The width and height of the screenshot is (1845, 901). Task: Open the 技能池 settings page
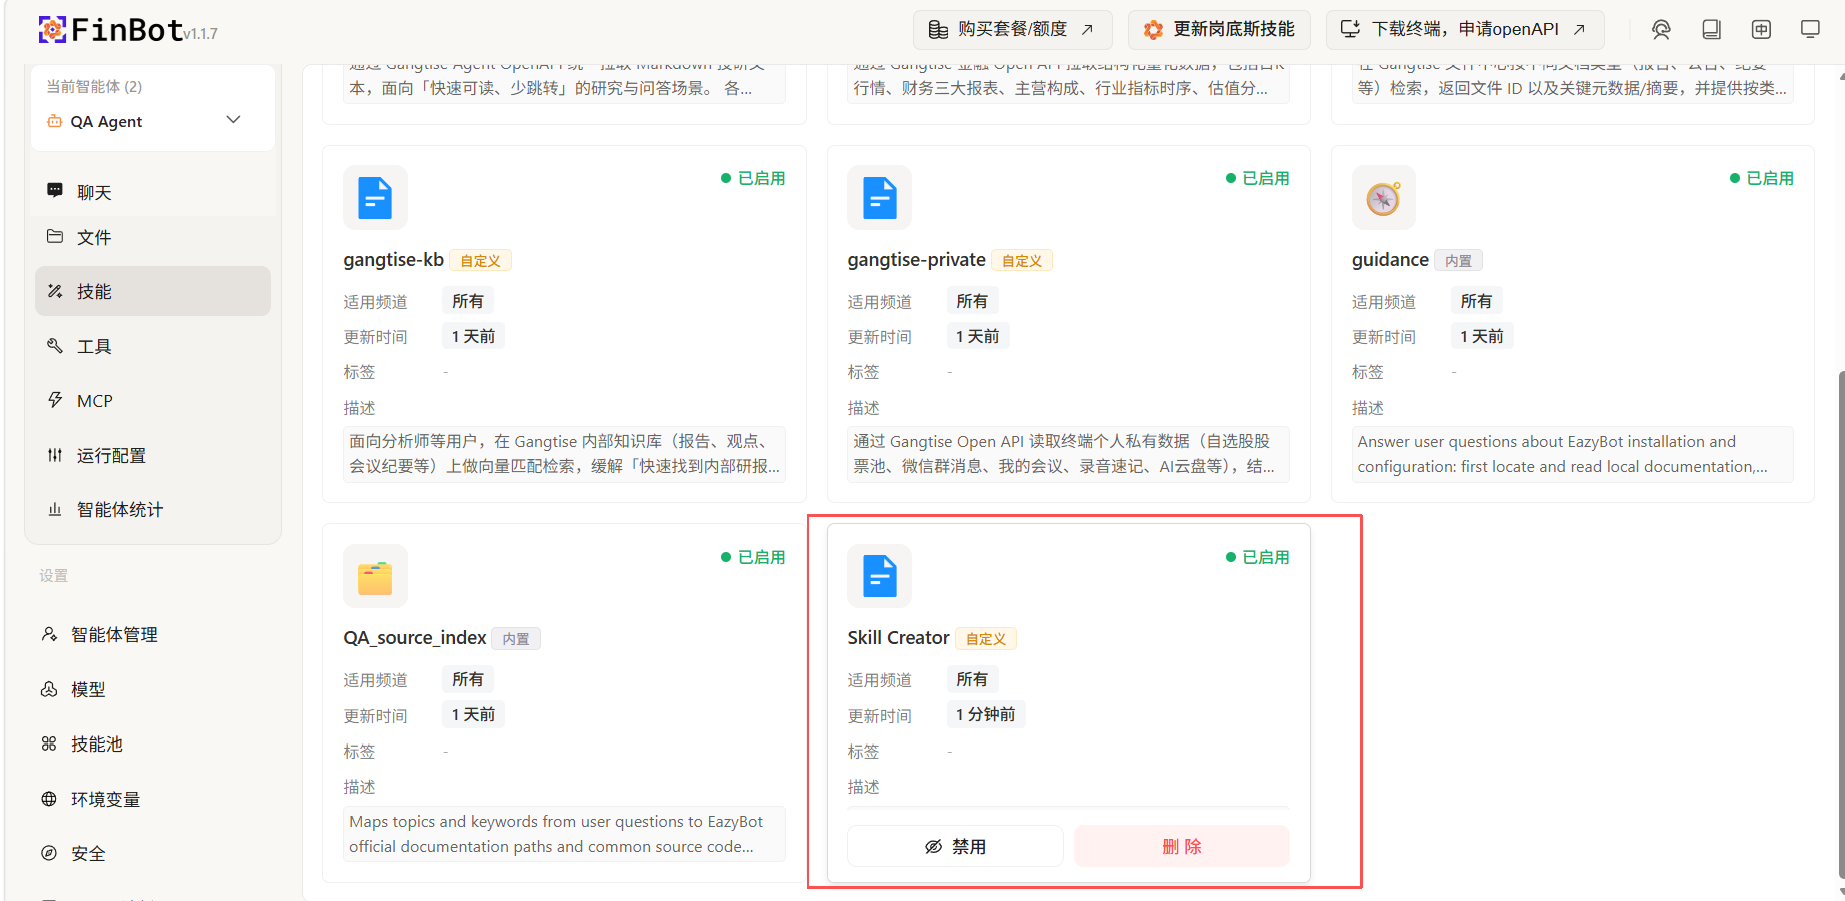pos(153,744)
